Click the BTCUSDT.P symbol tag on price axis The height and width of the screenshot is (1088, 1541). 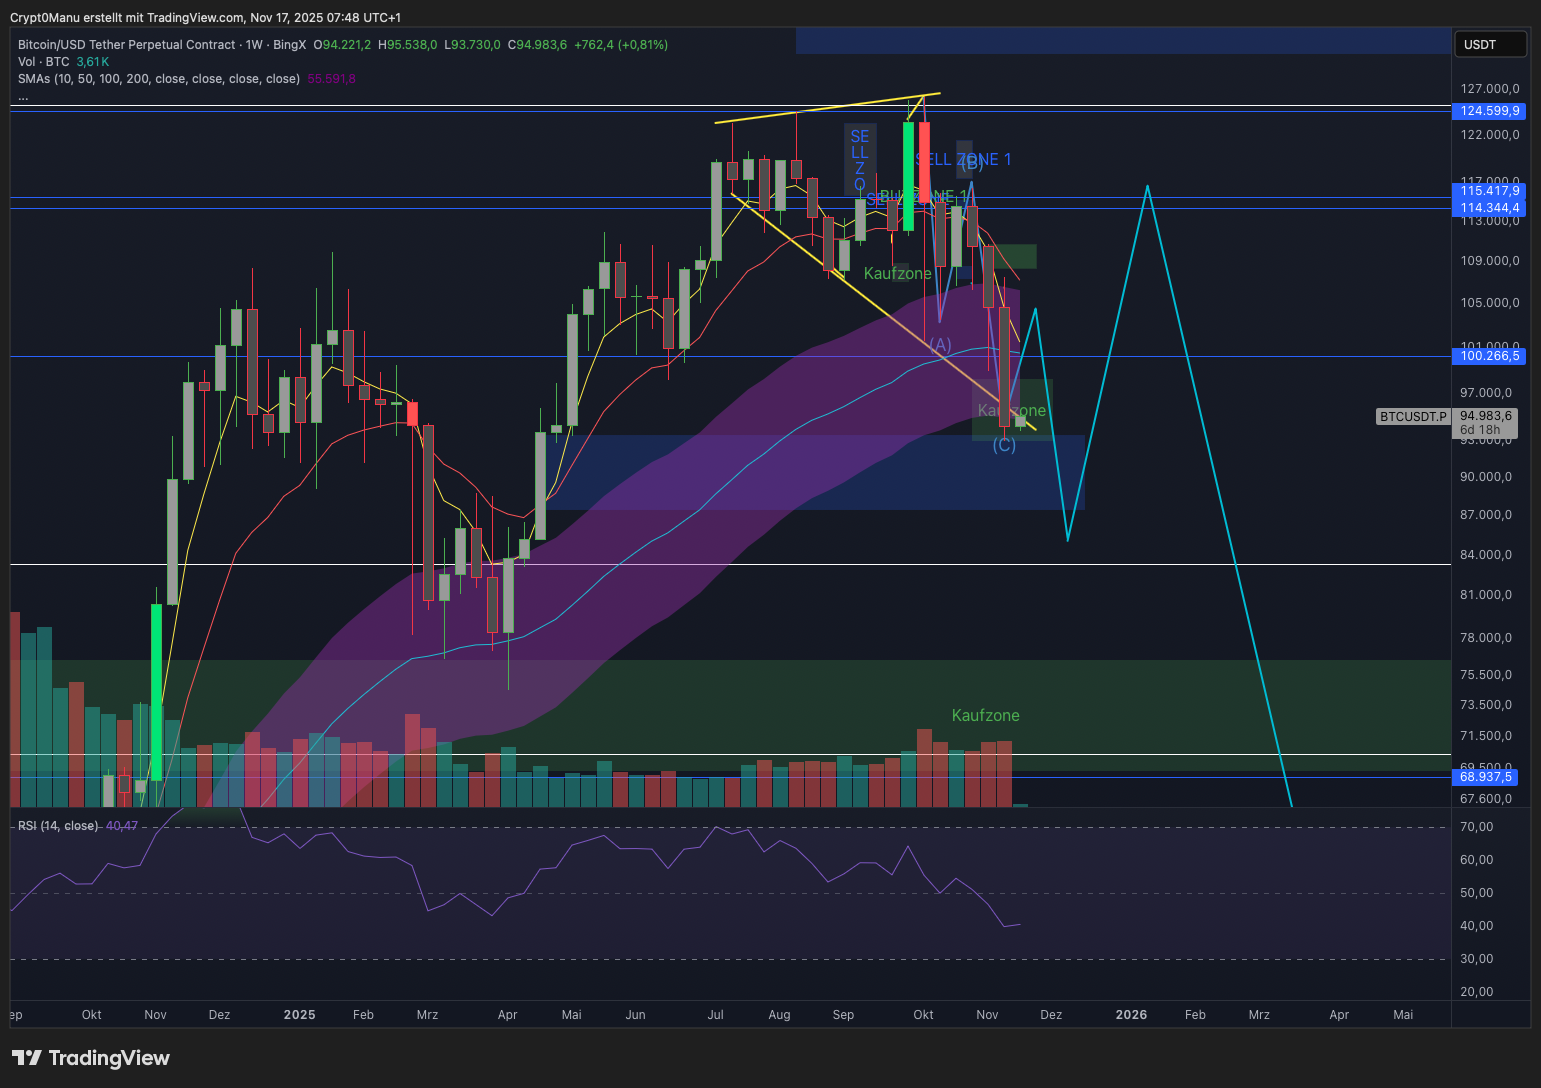pos(1412,416)
